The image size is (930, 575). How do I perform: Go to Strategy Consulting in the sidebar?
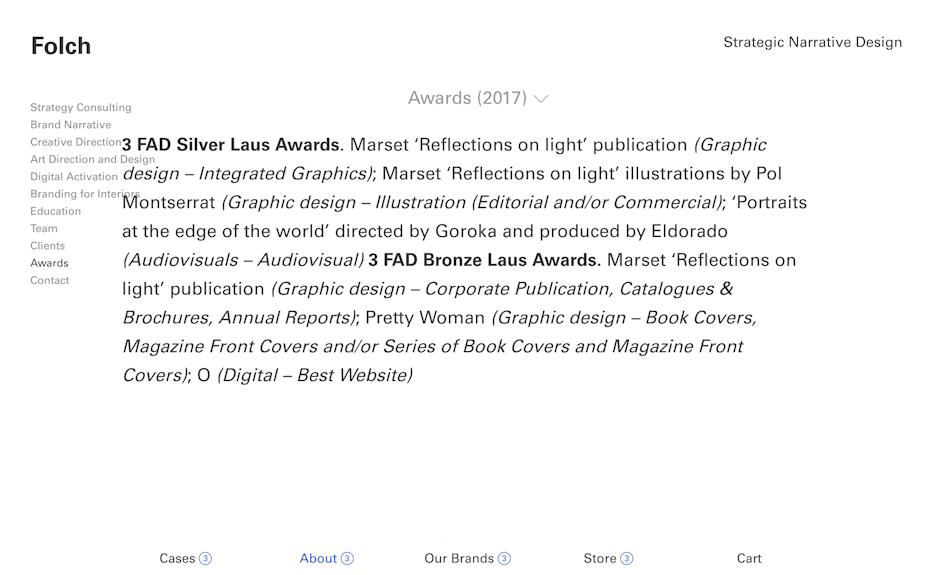coord(81,108)
